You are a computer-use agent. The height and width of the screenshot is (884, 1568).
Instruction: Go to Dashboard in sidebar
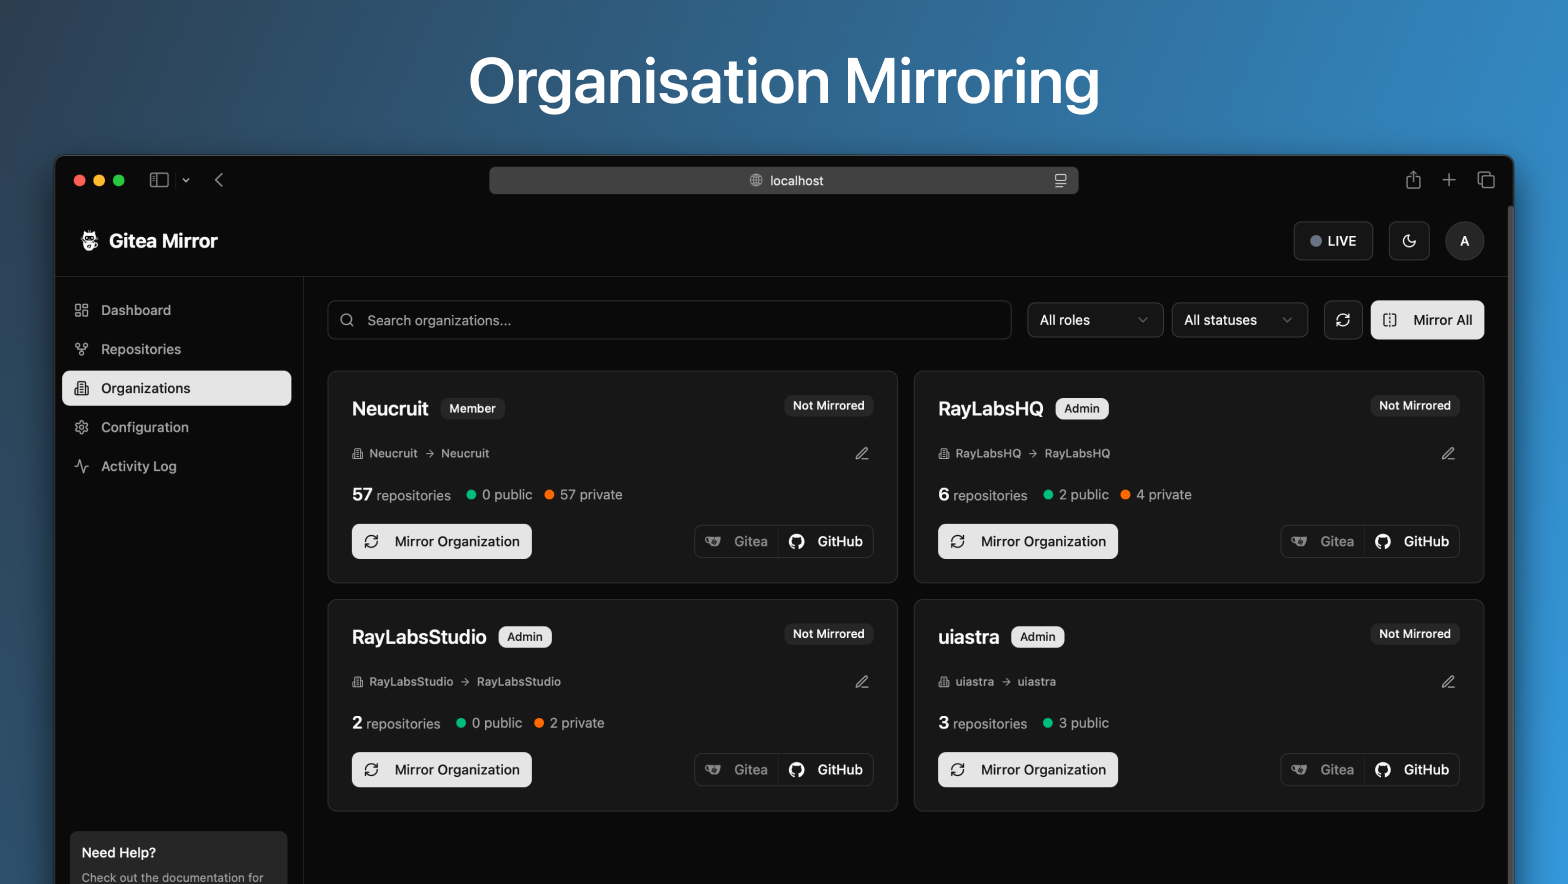(x=136, y=310)
